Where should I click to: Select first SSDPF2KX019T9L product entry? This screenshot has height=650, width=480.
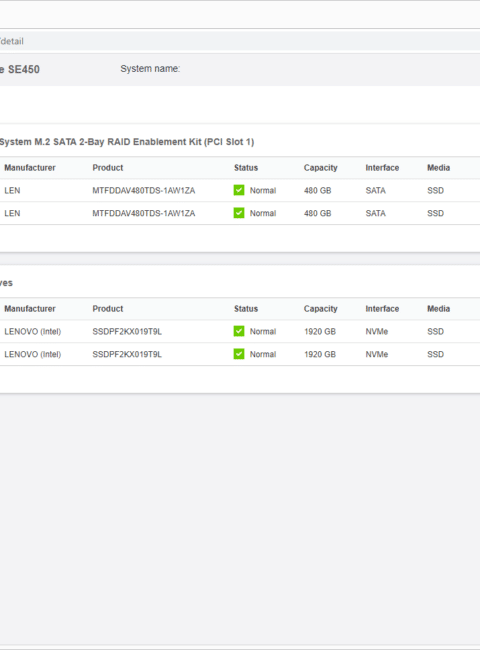pyautogui.click(x=127, y=332)
